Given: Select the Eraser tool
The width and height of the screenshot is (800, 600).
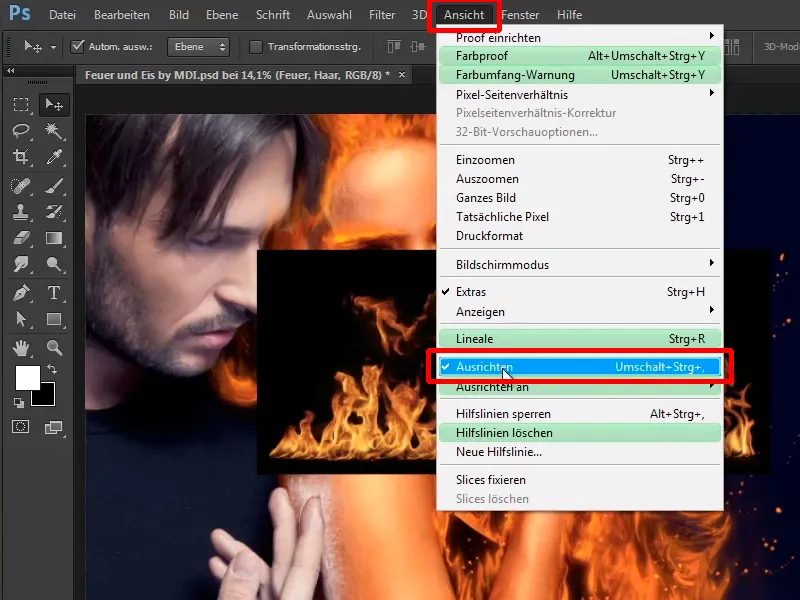Looking at the screenshot, I should click(x=21, y=238).
